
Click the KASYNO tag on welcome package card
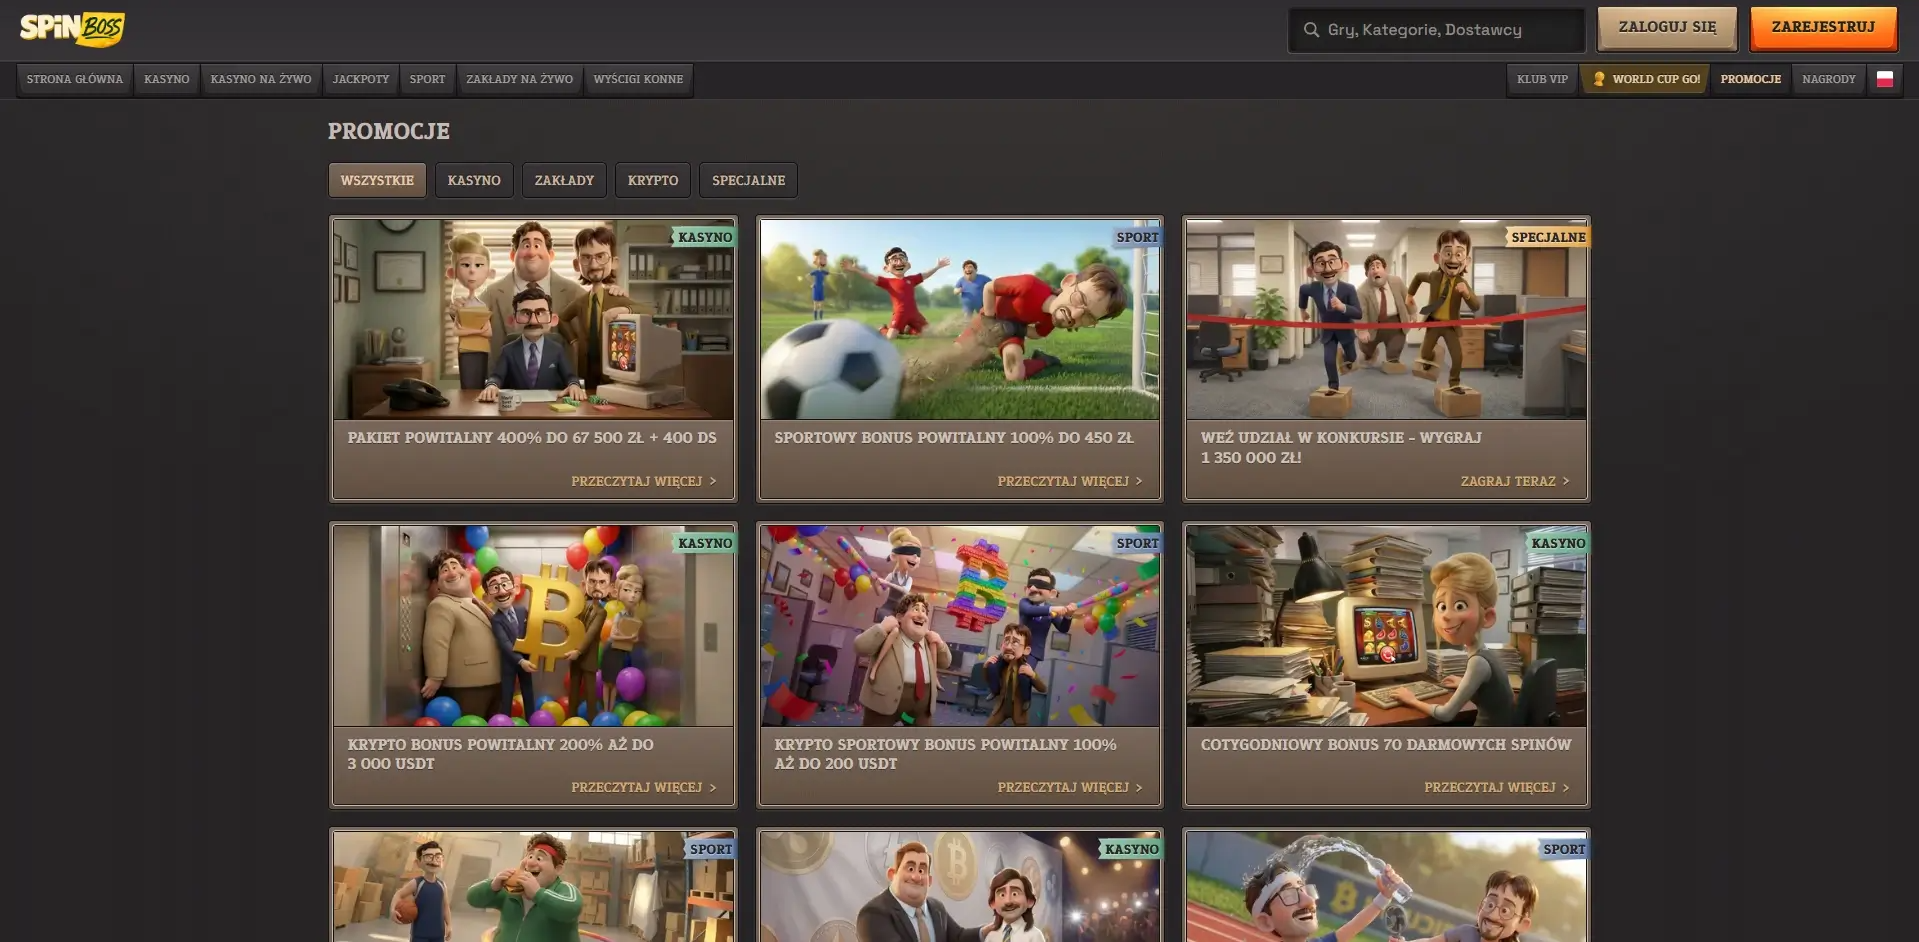tap(705, 237)
